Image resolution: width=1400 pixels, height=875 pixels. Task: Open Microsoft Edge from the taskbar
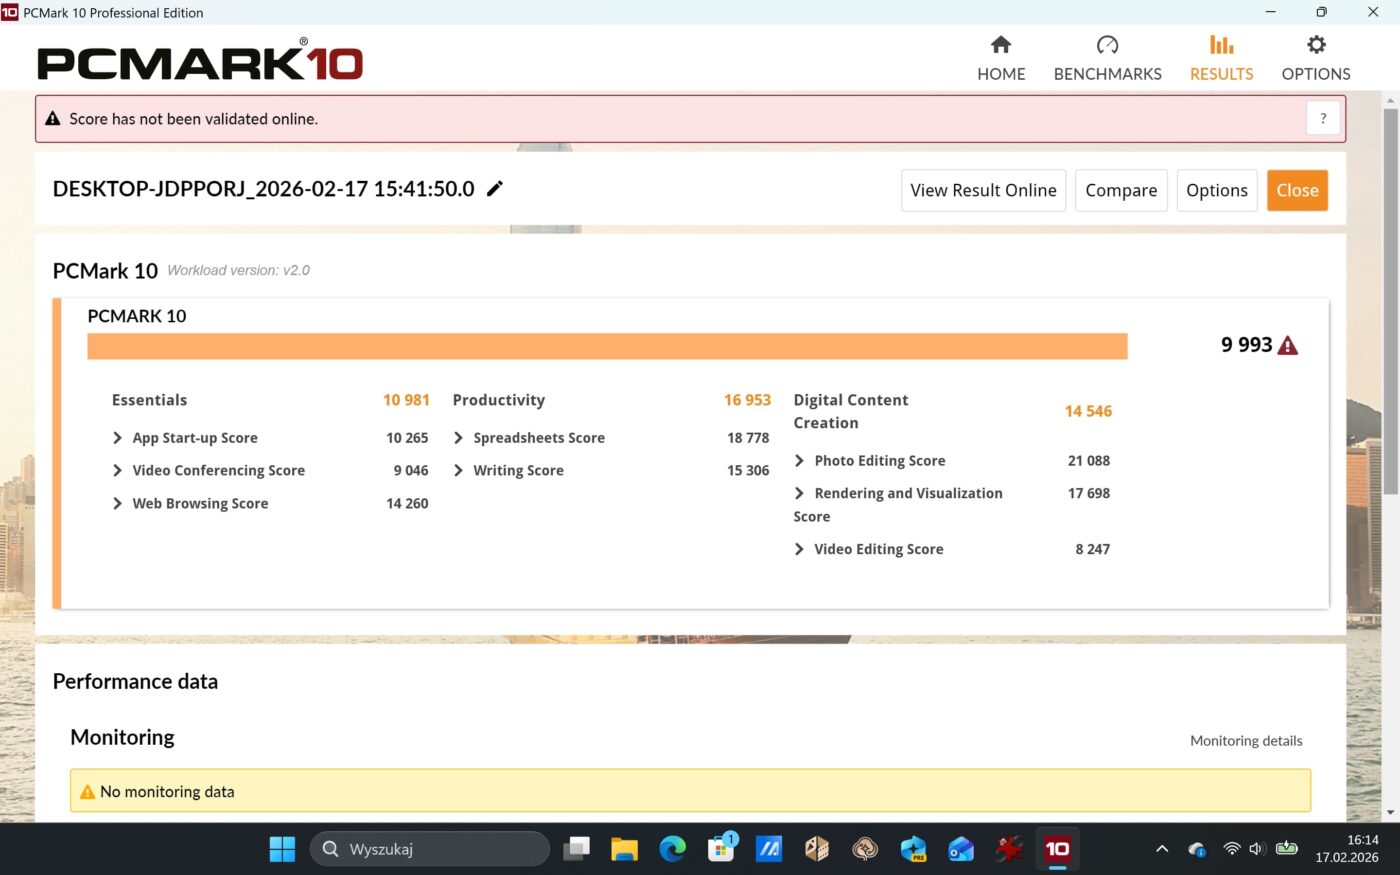coord(672,849)
